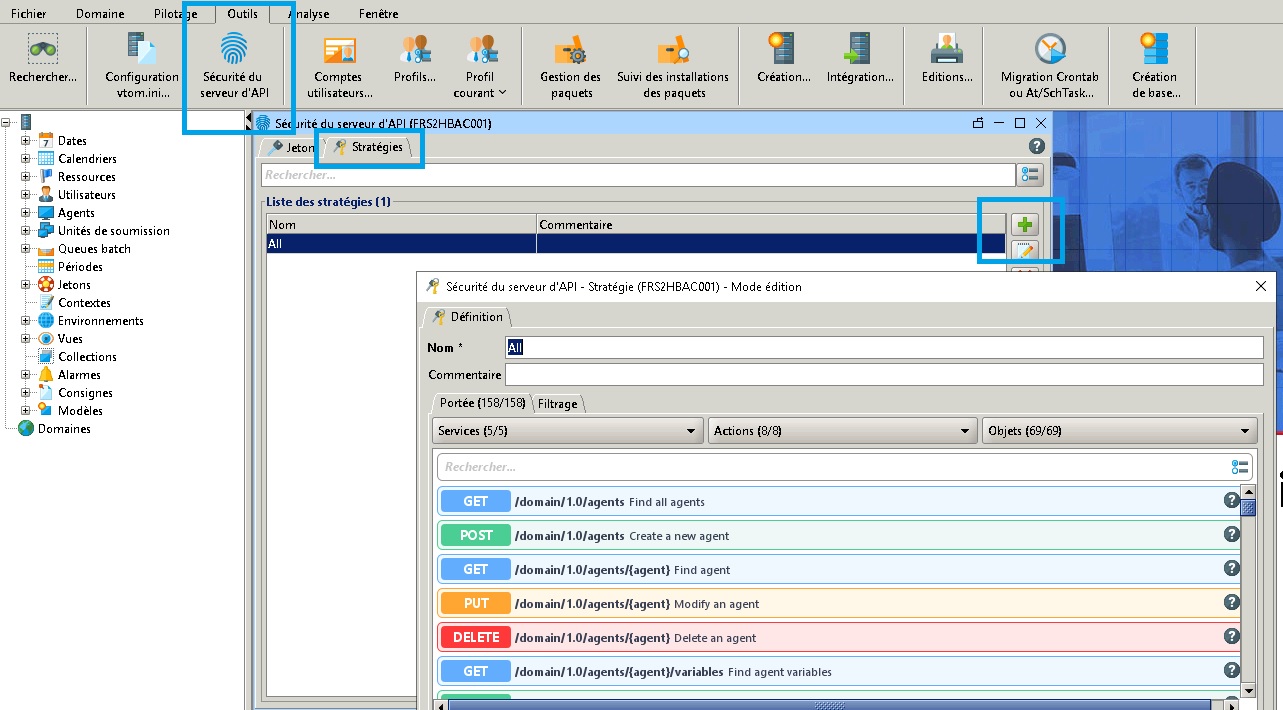This screenshot has width=1283, height=710.
Task: Expand the Calendriers tree node
Action: (26, 159)
